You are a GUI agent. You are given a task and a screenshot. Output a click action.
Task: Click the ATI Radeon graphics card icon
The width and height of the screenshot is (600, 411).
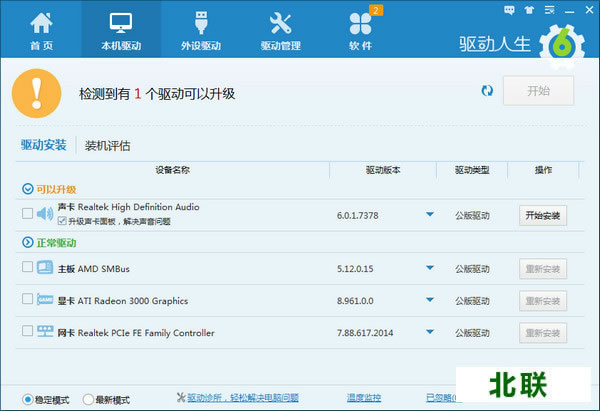45,300
